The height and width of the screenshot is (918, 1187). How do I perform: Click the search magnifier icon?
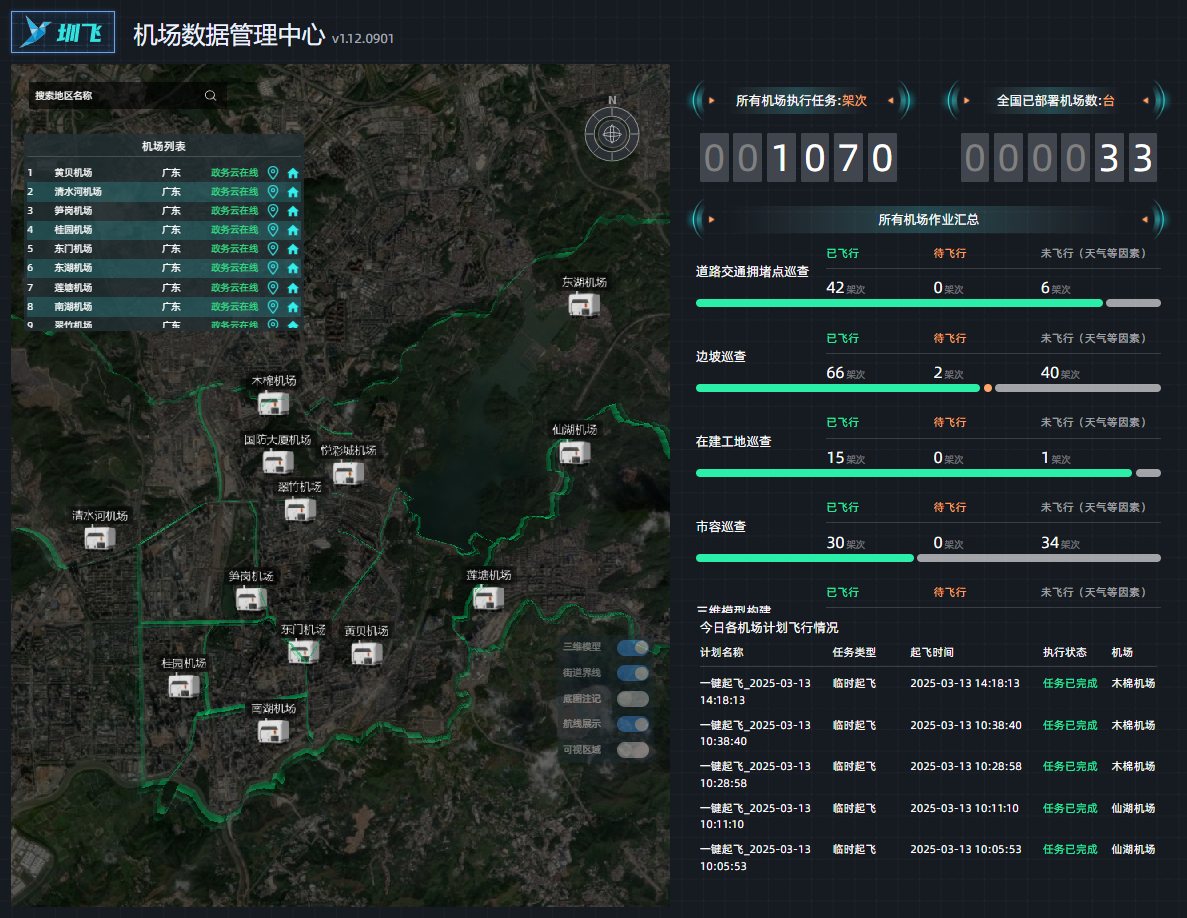[x=210, y=96]
